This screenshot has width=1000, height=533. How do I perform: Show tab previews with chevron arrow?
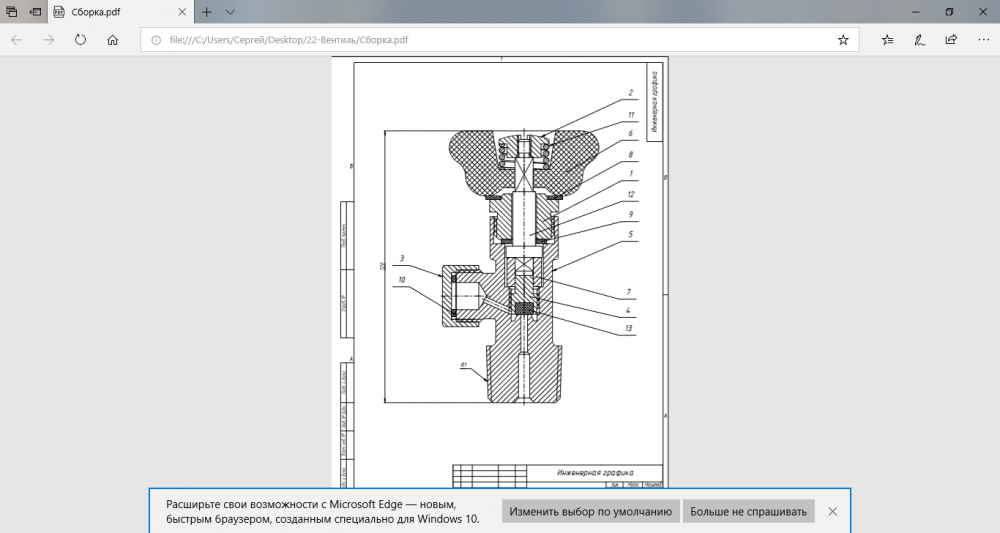(230, 12)
